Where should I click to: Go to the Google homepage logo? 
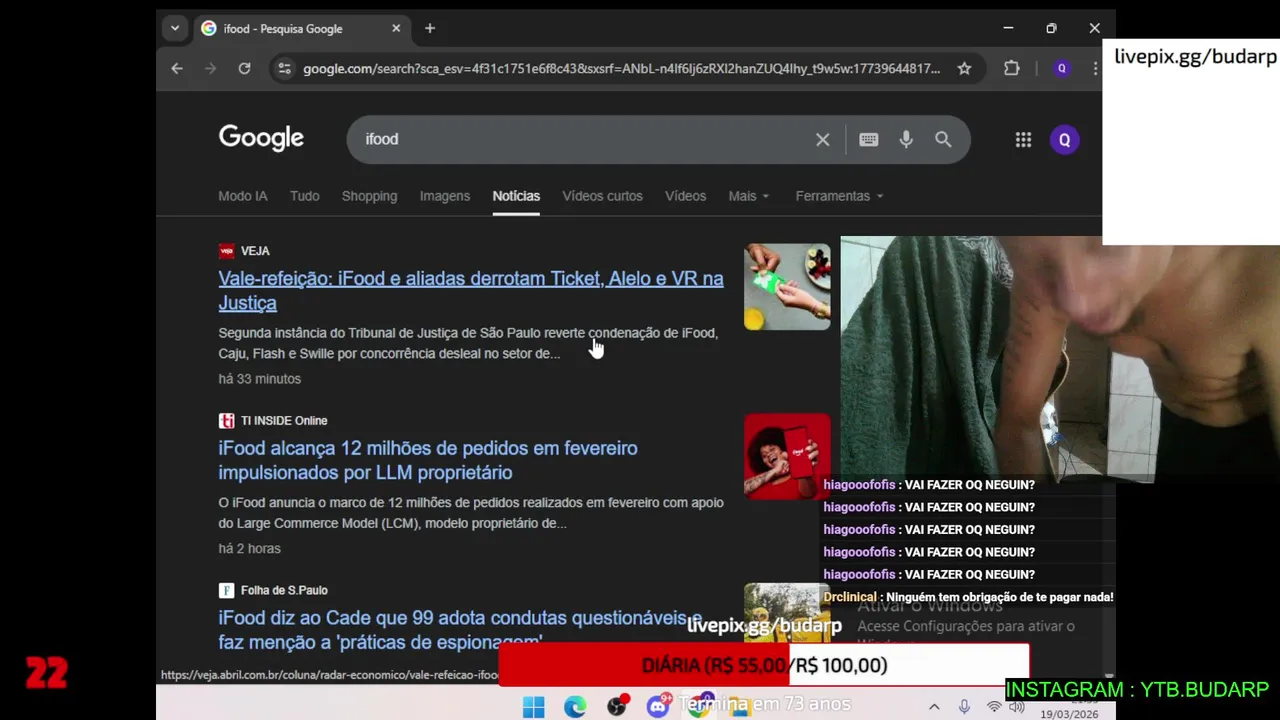pos(261,138)
